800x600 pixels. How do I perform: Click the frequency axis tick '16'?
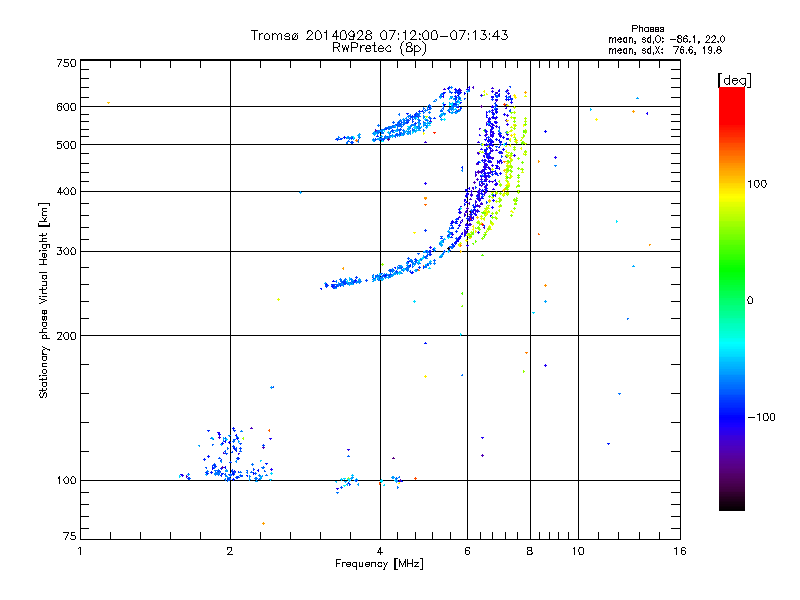(680, 551)
